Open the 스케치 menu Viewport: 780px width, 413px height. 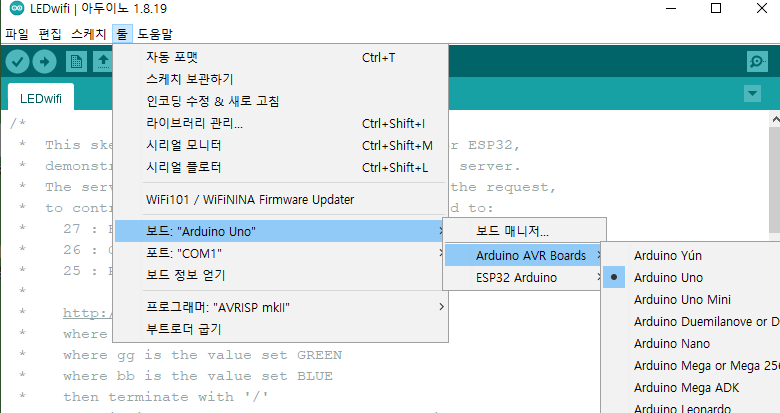click(x=89, y=34)
